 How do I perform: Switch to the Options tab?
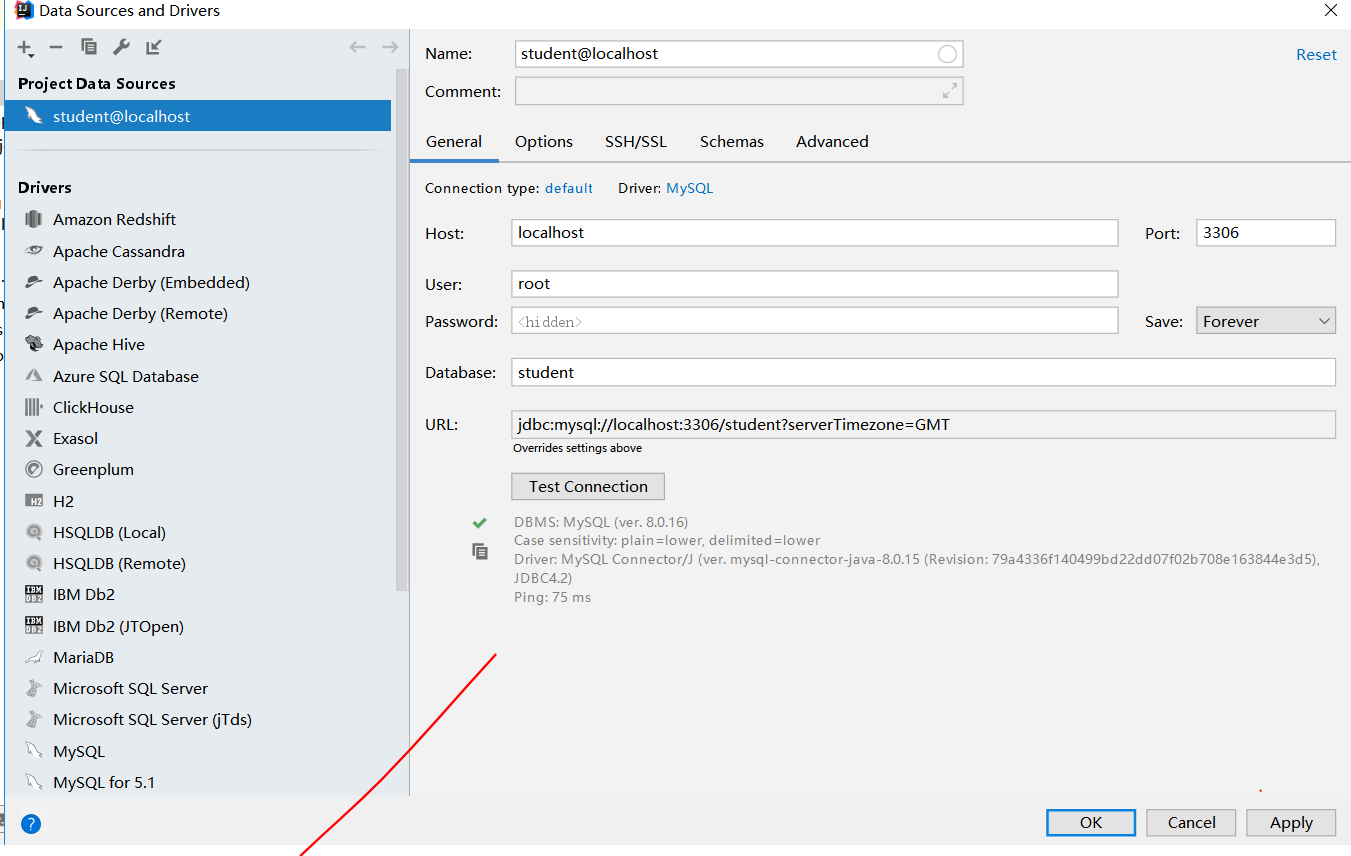(x=543, y=141)
